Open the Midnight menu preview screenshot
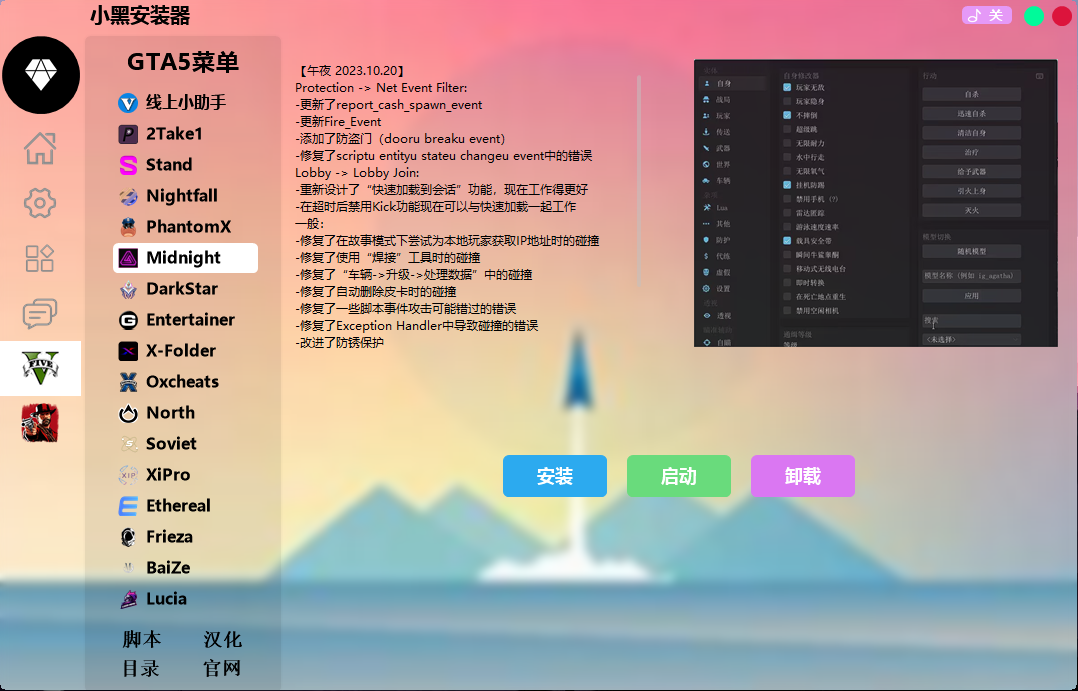Screen dimensions: 1078x691 tap(876, 203)
